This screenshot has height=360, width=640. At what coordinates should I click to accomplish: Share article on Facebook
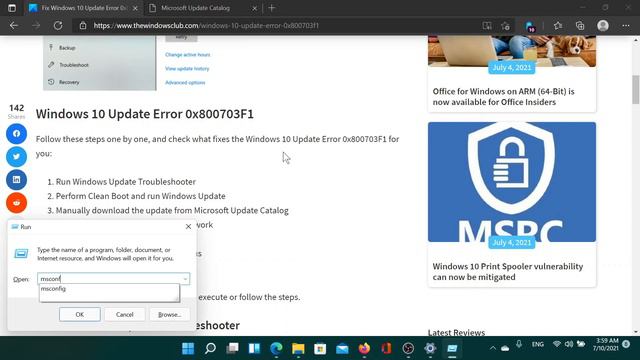point(16,133)
